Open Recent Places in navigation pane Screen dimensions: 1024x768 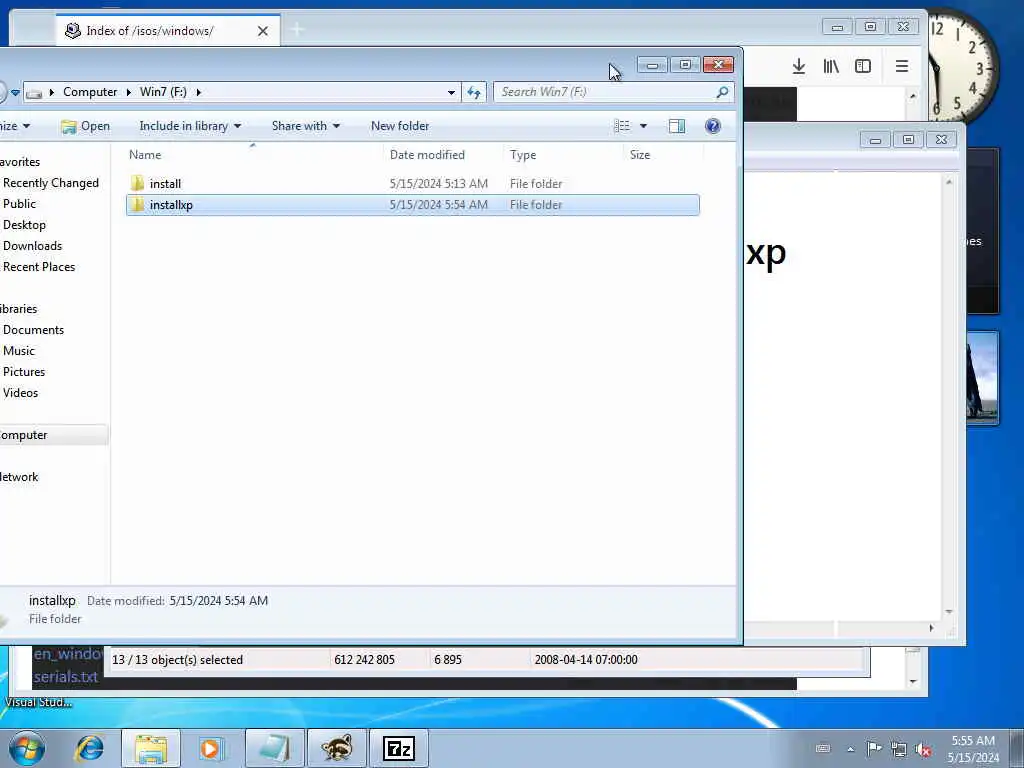[39, 266]
